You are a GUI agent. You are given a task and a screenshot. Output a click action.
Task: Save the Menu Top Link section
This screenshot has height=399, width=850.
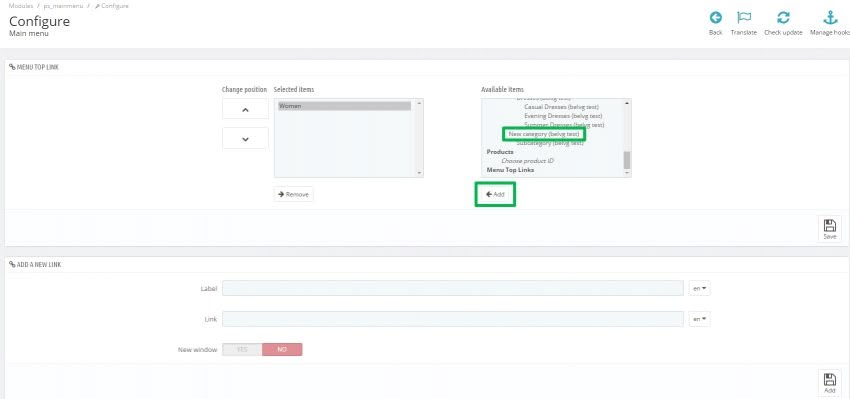click(x=829, y=229)
